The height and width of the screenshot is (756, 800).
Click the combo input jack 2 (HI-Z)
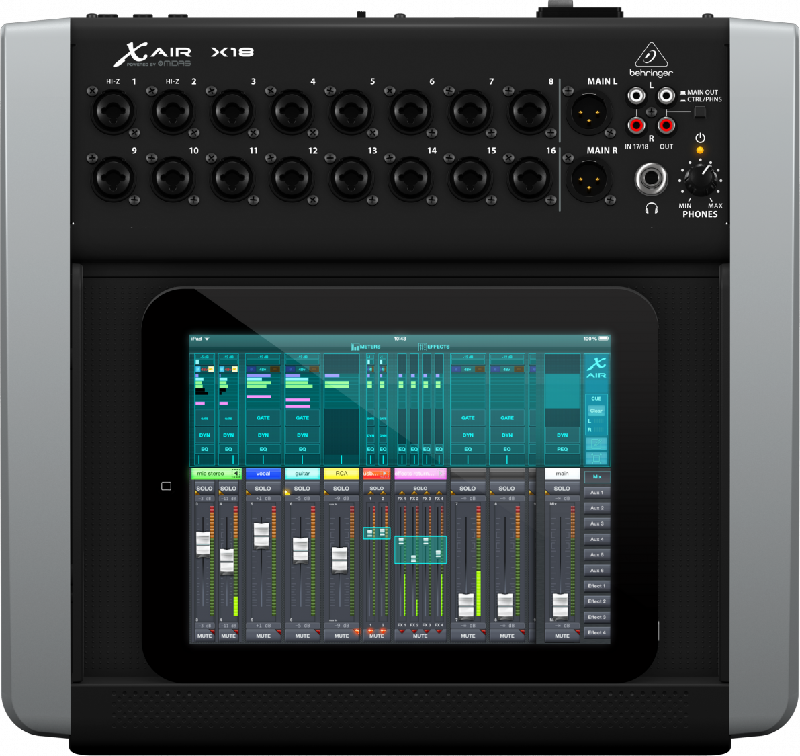[173, 111]
